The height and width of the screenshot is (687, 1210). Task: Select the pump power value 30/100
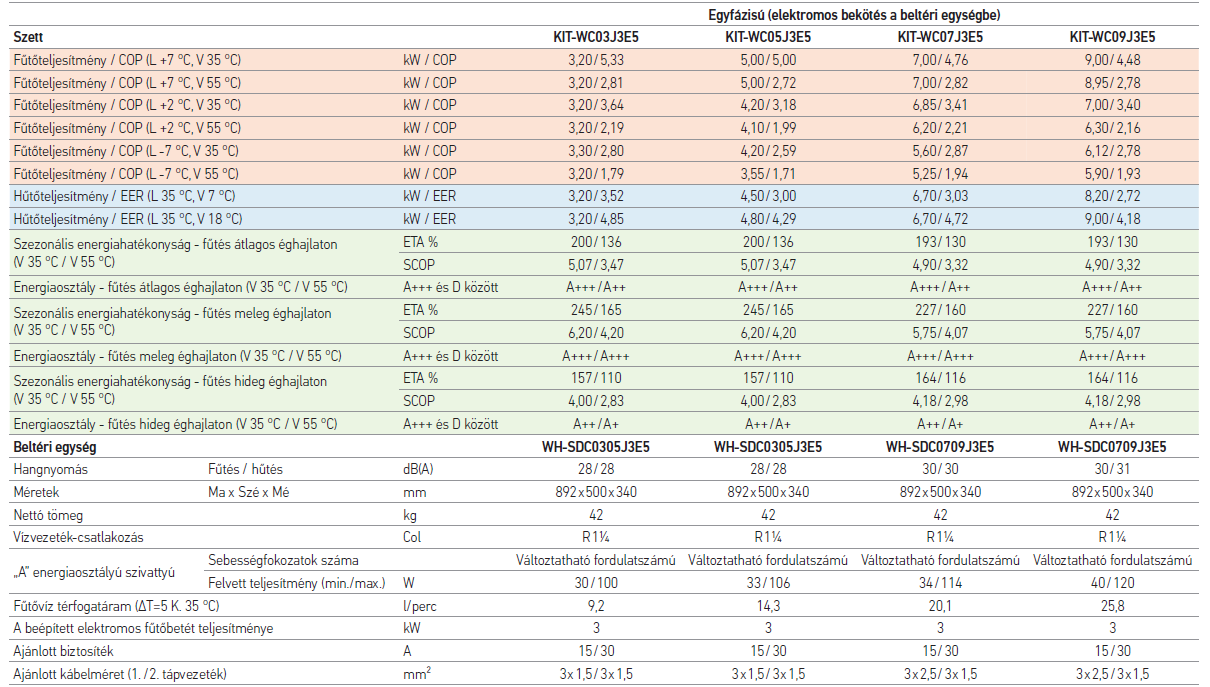(x=596, y=583)
